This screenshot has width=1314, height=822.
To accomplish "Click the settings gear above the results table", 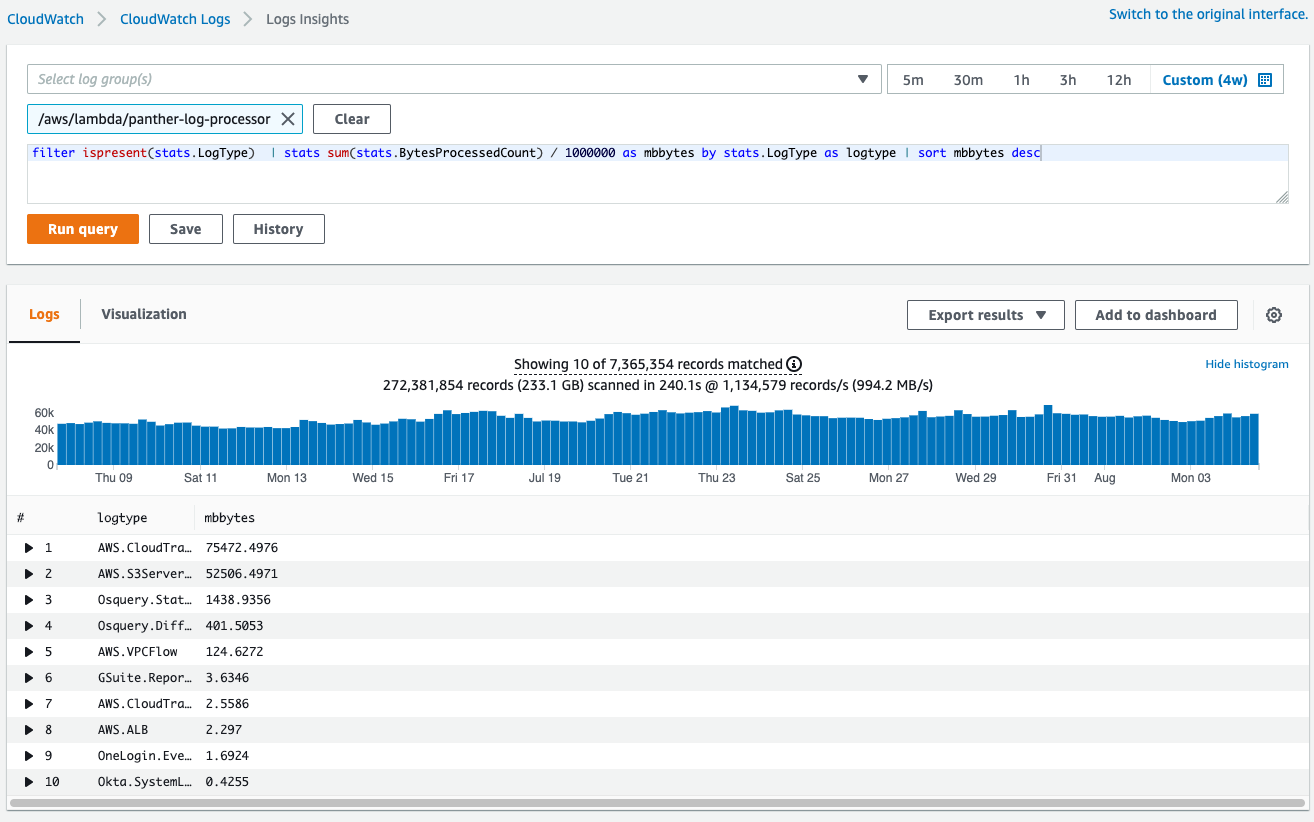I will tap(1274, 314).
